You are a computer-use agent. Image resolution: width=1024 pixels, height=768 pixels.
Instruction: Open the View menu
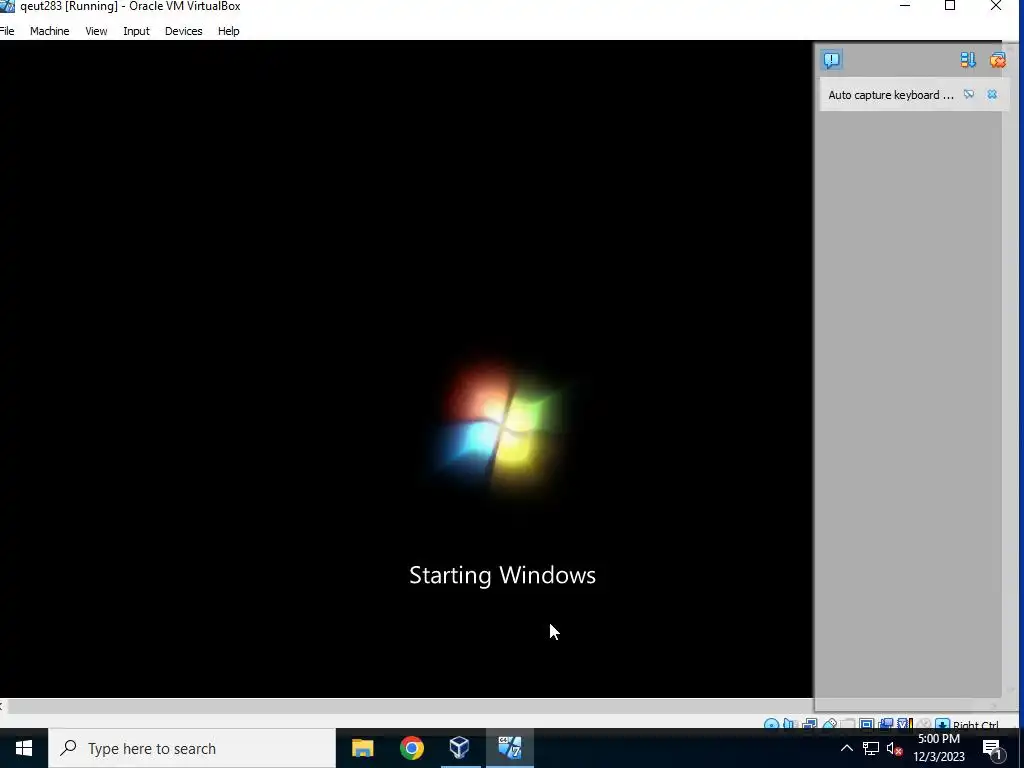[x=96, y=31]
